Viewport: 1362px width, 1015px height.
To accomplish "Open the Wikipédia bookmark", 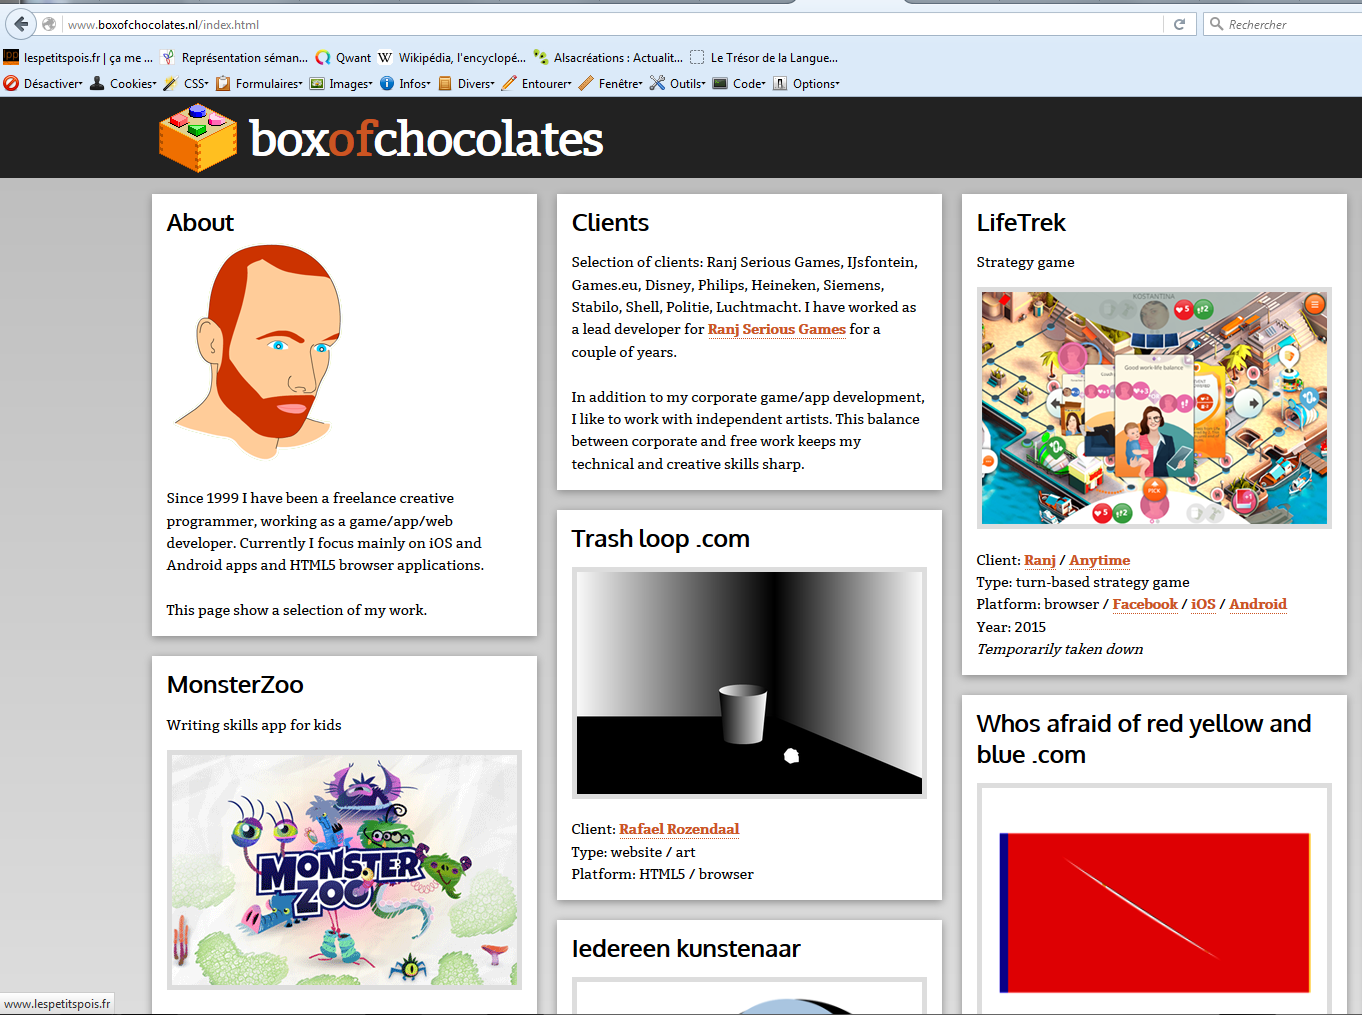I will coord(451,58).
